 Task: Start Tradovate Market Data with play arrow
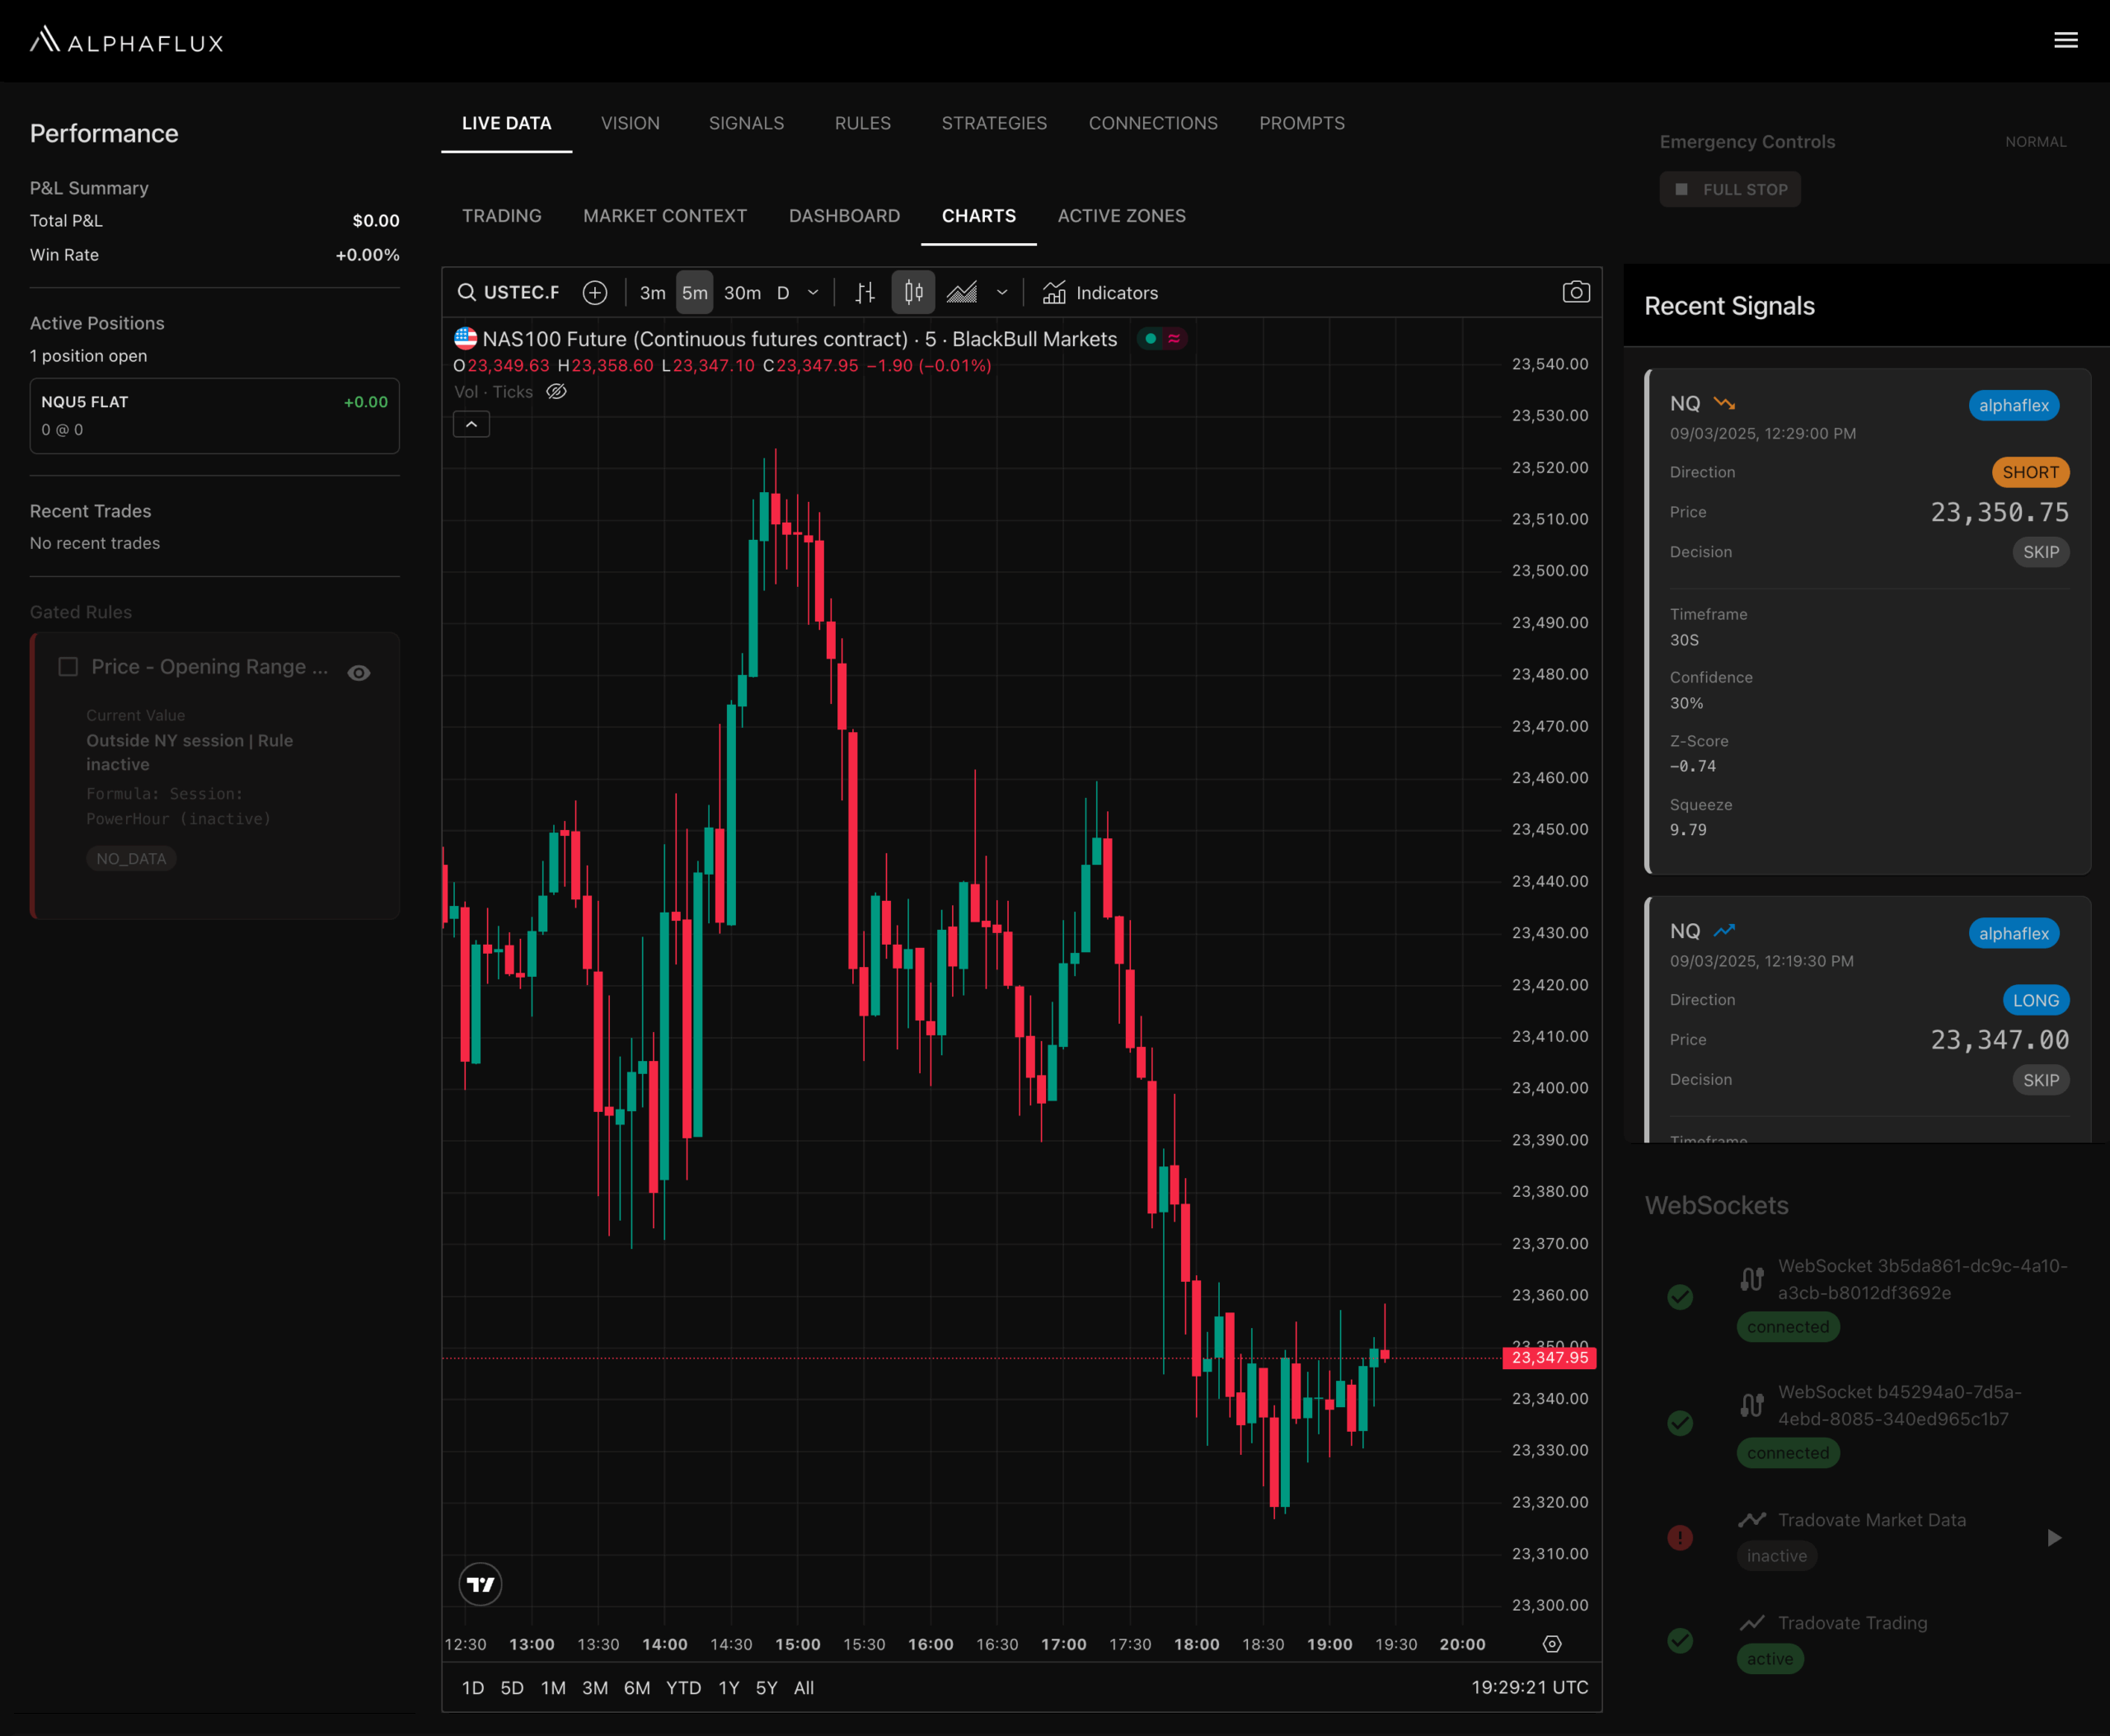pyautogui.click(x=2053, y=1537)
